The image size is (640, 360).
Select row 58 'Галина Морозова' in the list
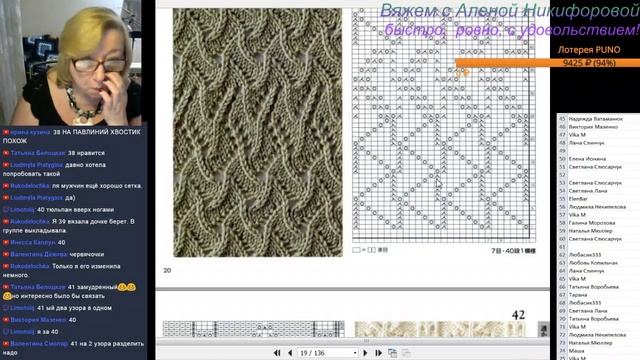592,223
